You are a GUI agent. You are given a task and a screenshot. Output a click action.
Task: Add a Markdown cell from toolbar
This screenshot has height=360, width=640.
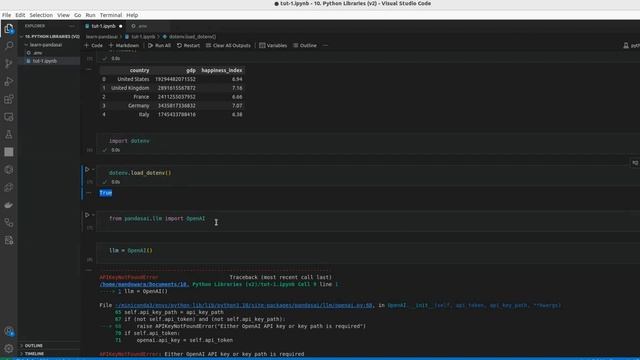pyautogui.click(x=124, y=45)
